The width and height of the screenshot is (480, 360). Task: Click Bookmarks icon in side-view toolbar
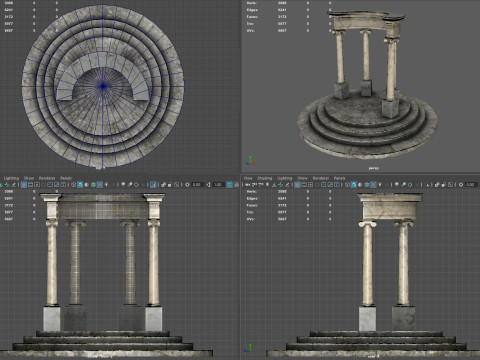coord(267,184)
